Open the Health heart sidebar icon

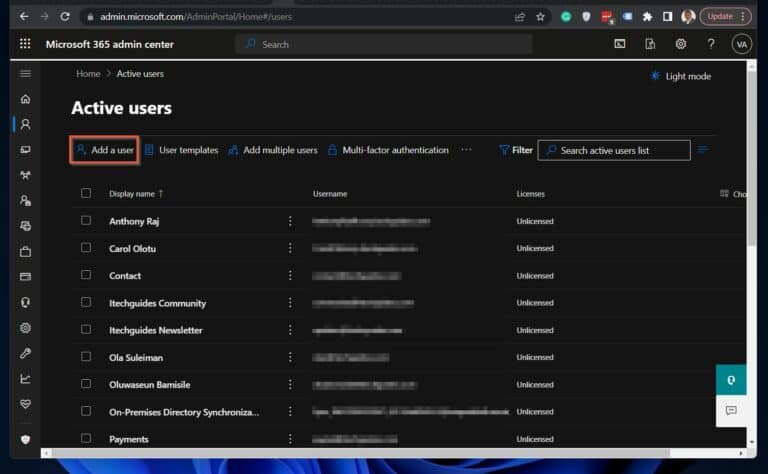(25, 404)
